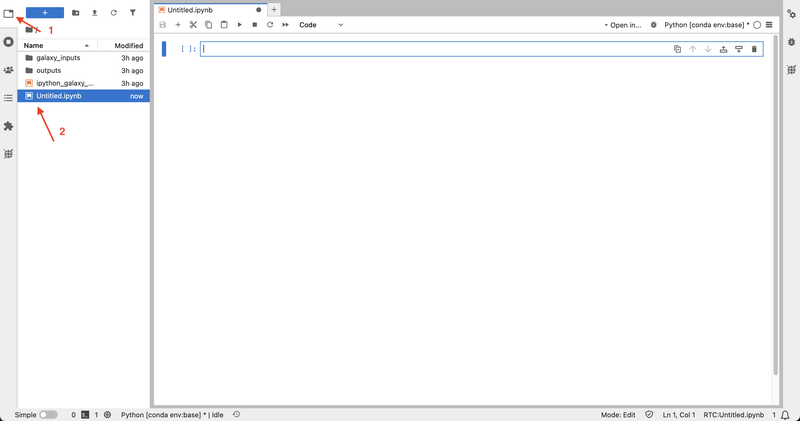This screenshot has height=421, width=800.
Task: Restart the kernel from the notebook toolbar
Action: (x=270, y=25)
